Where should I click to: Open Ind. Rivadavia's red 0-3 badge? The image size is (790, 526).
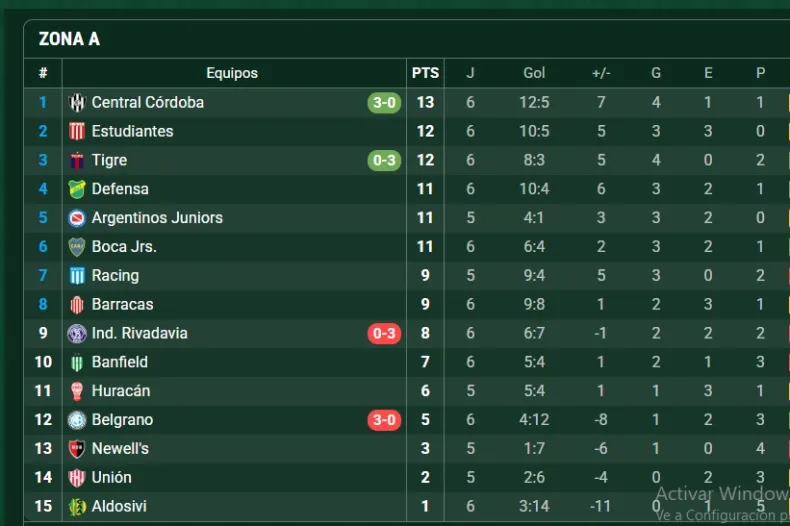384,333
